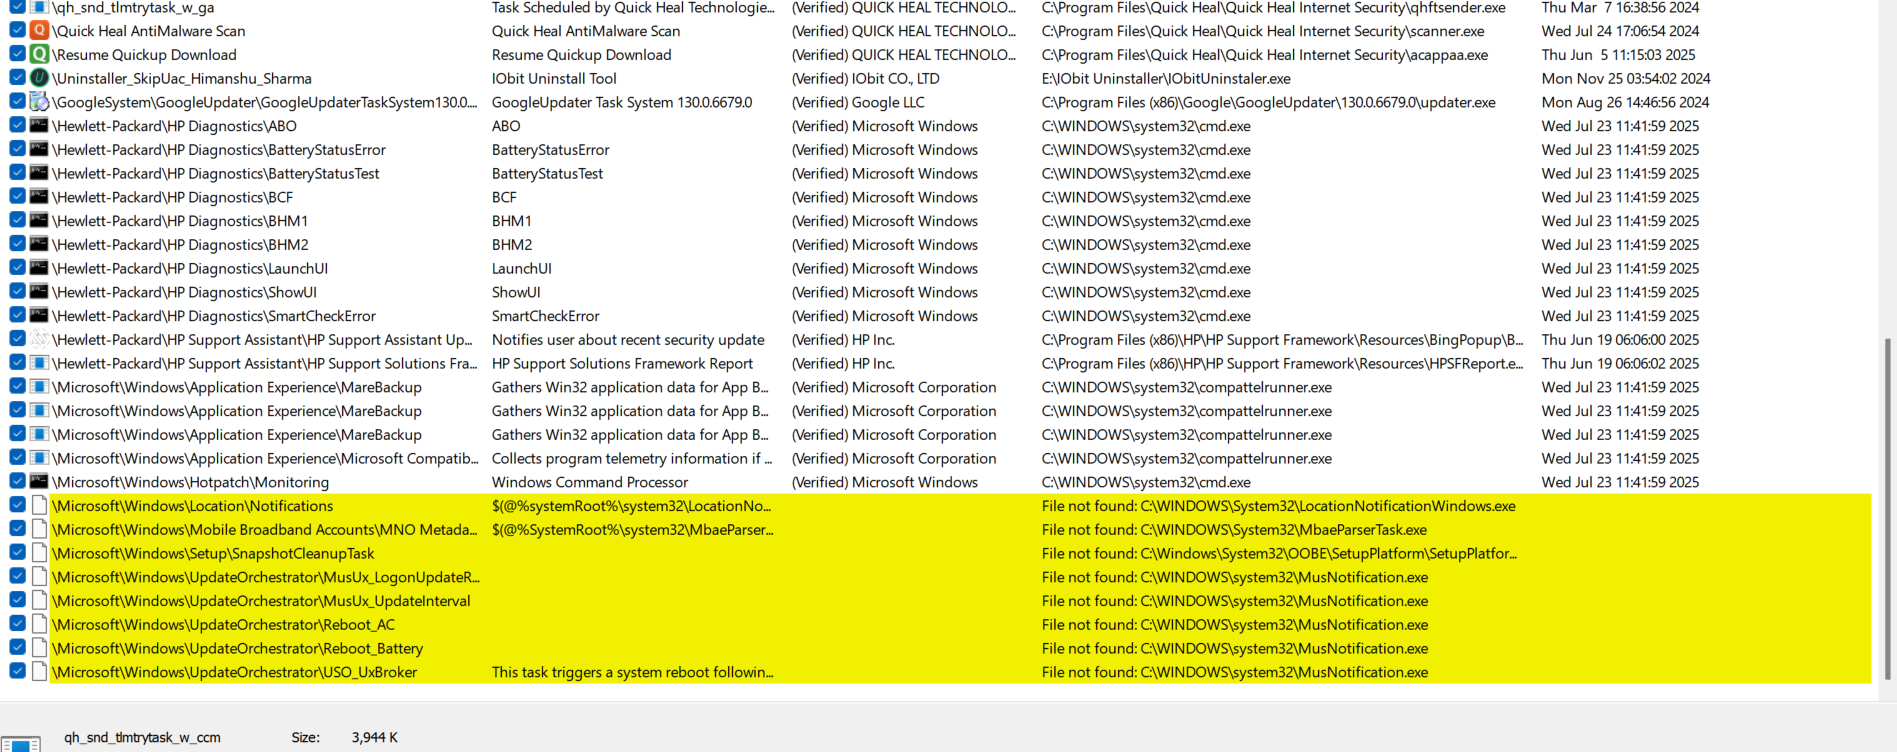
Task: Click timestamp 'Wed Jul 24 17:06:54 2024'
Action: point(1620,31)
